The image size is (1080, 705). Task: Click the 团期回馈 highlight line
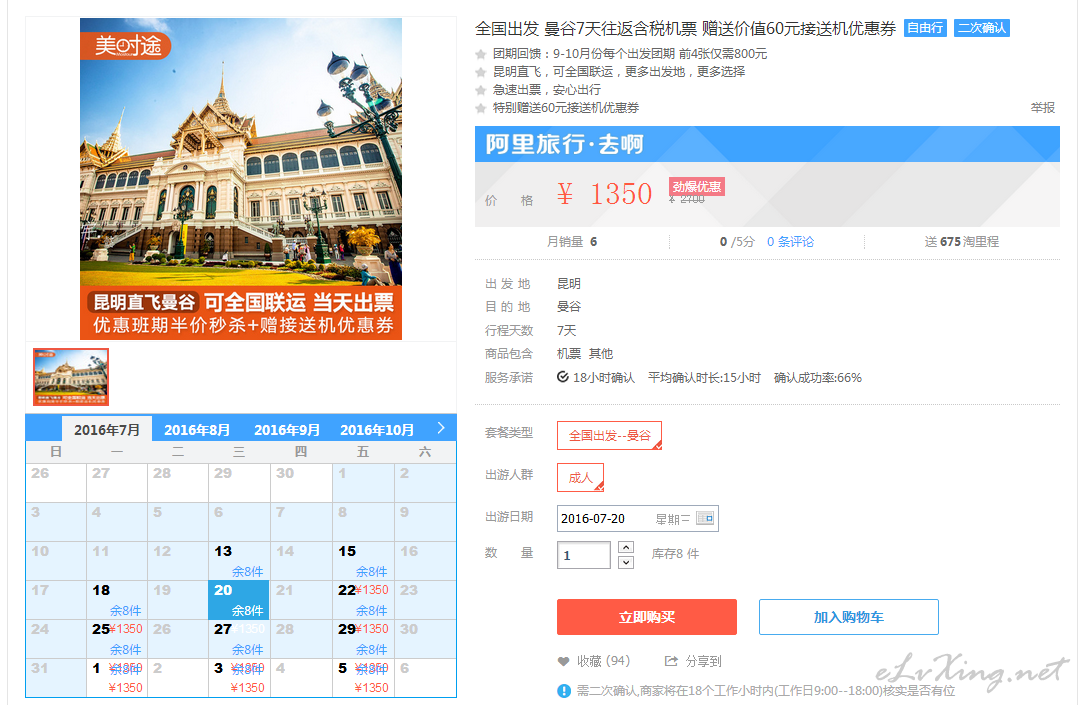coord(630,54)
